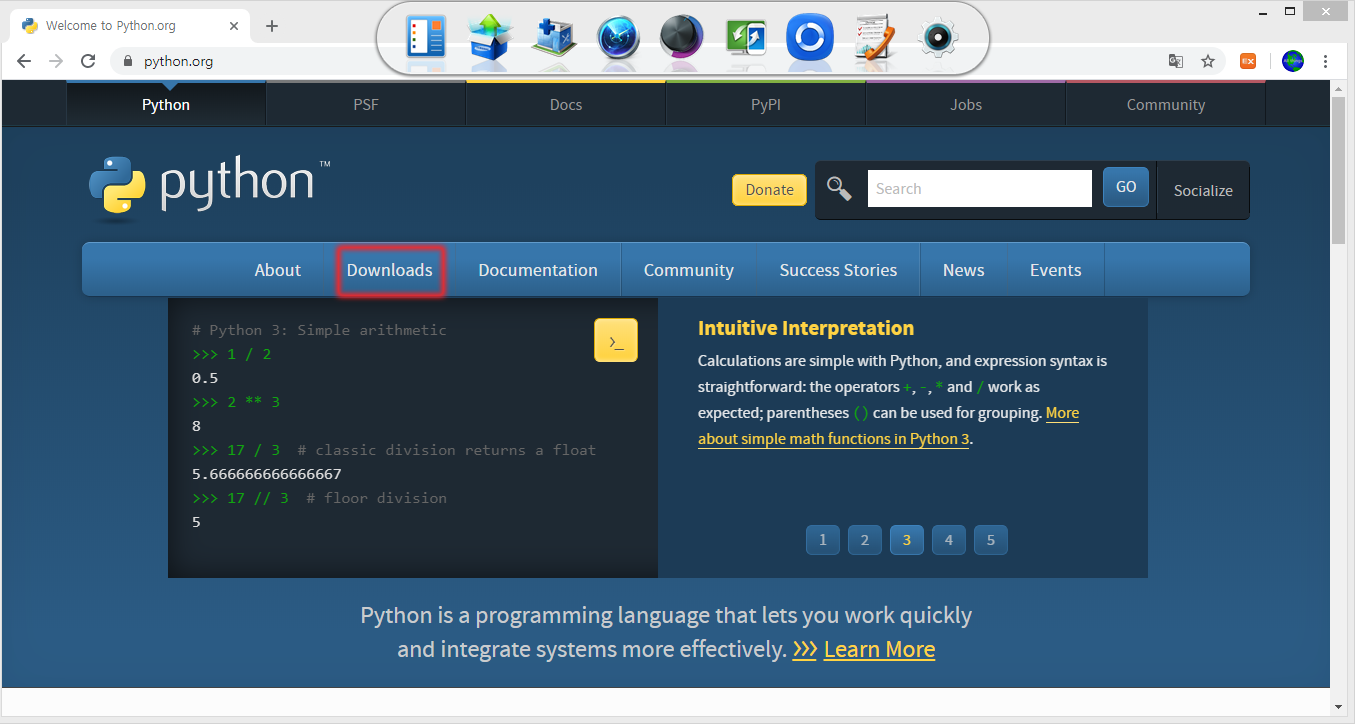This screenshot has height=724, width=1355.
Task: Launch the blue box with green arrow dock icon
Action: tap(490, 38)
